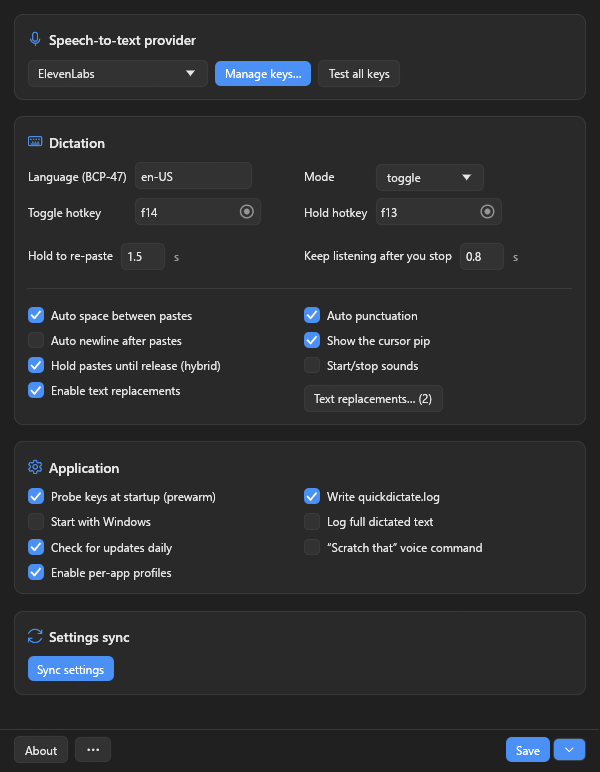Viewport: 600px width, 772px height.
Task: Click the Language (BCP-47) label
Action: coord(77,177)
